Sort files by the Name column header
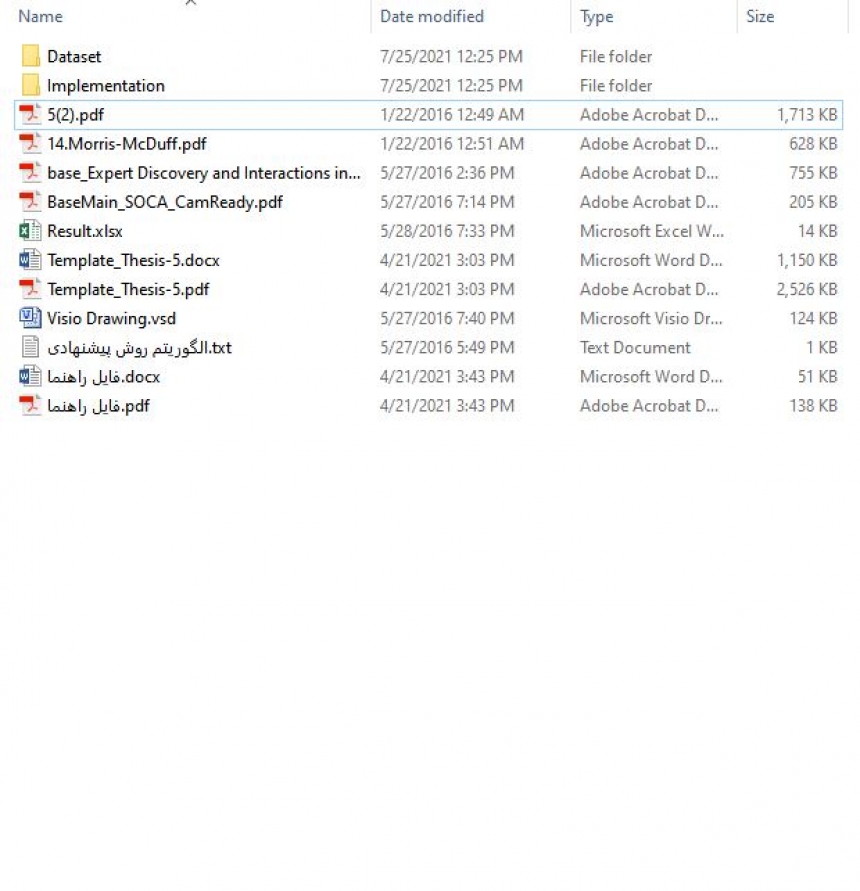860x891 pixels. (40, 16)
